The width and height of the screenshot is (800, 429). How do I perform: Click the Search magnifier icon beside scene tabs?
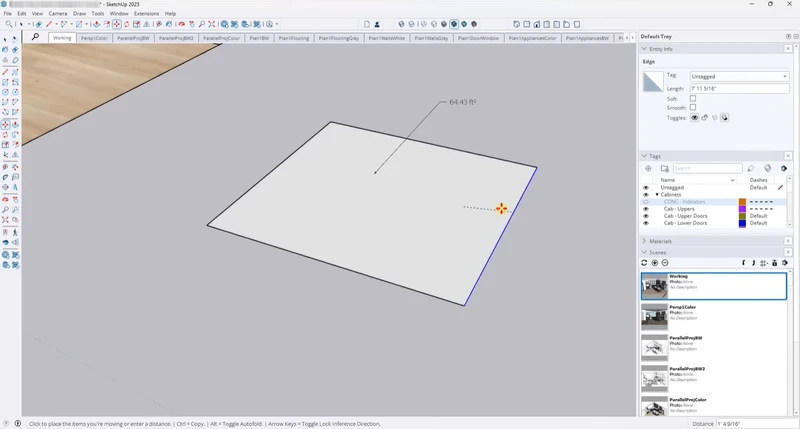click(x=35, y=37)
